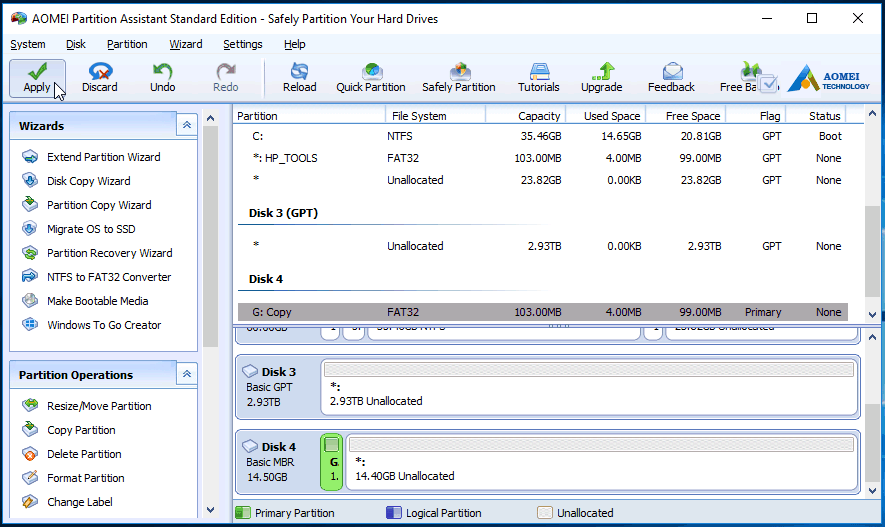This screenshot has width=885, height=527.
Task: Open Quick Partition tool
Action: click(x=371, y=78)
